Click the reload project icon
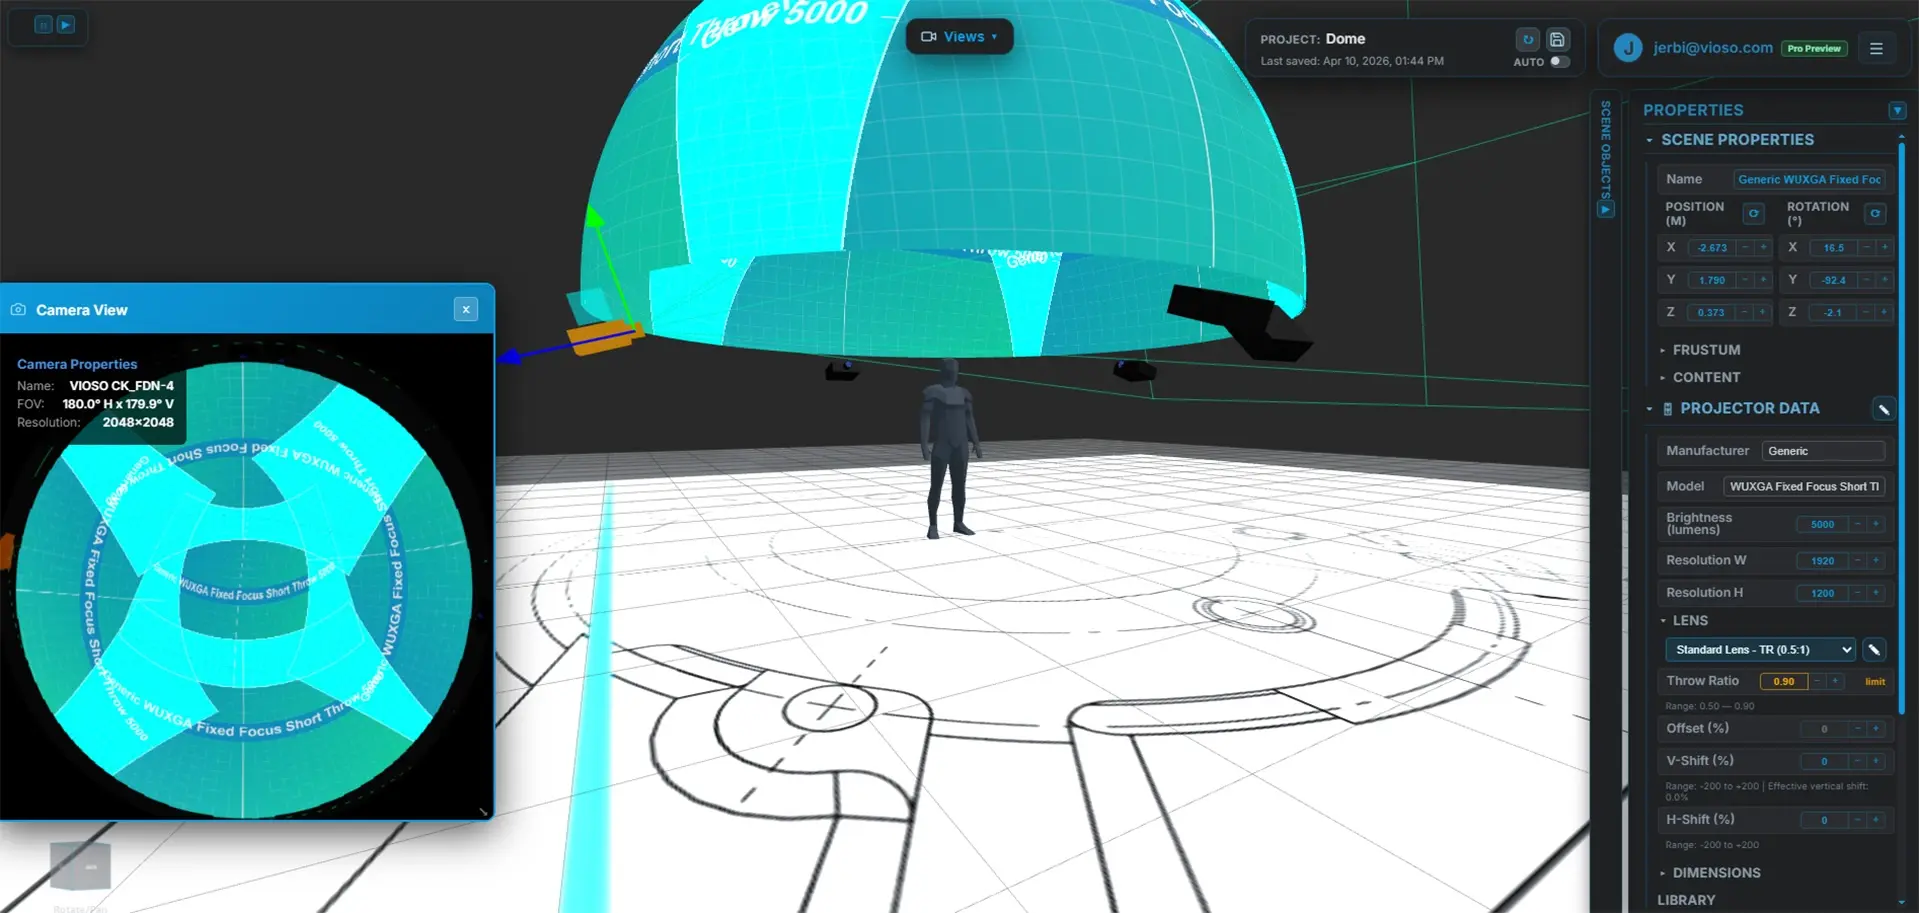This screenshot has width=1919, height=913. click(1527, 40)
